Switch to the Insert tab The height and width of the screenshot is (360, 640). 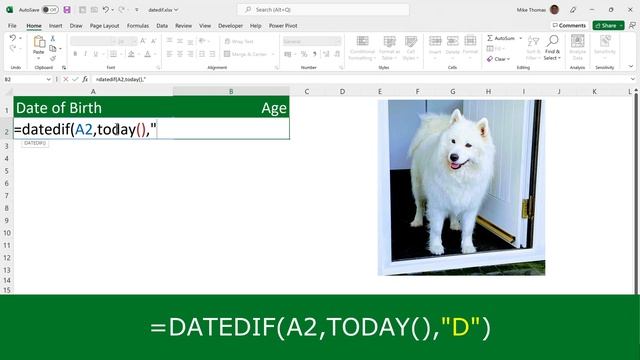pyautogui.click(x=56, y=26)
